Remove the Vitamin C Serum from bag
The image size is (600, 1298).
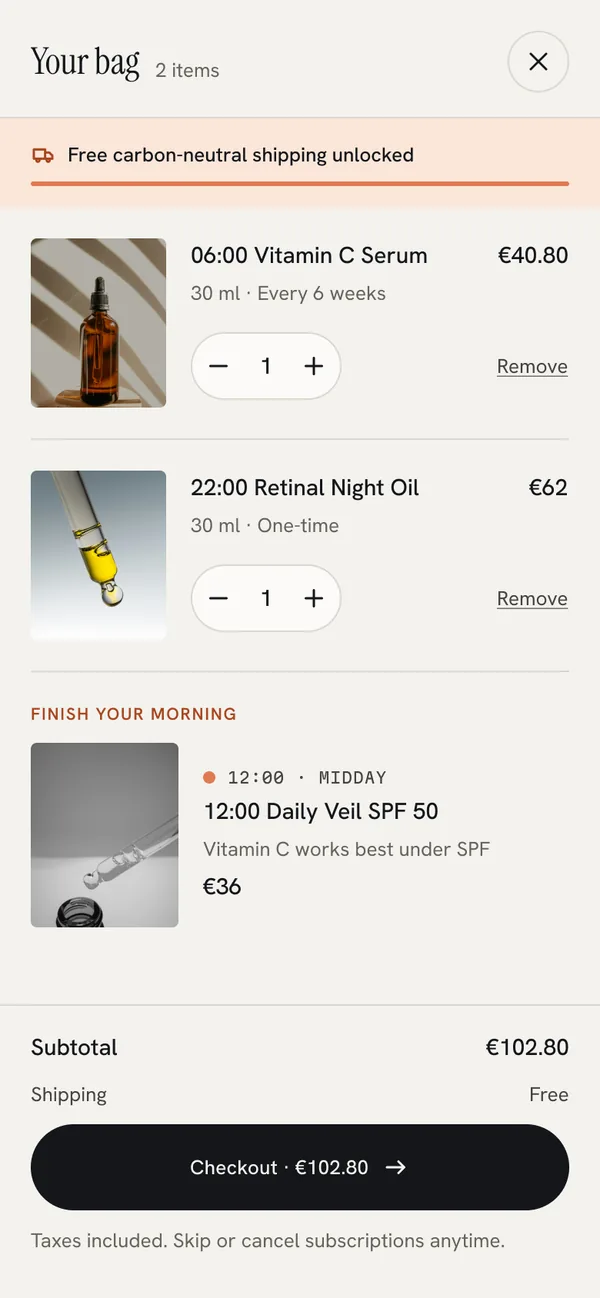532,366
